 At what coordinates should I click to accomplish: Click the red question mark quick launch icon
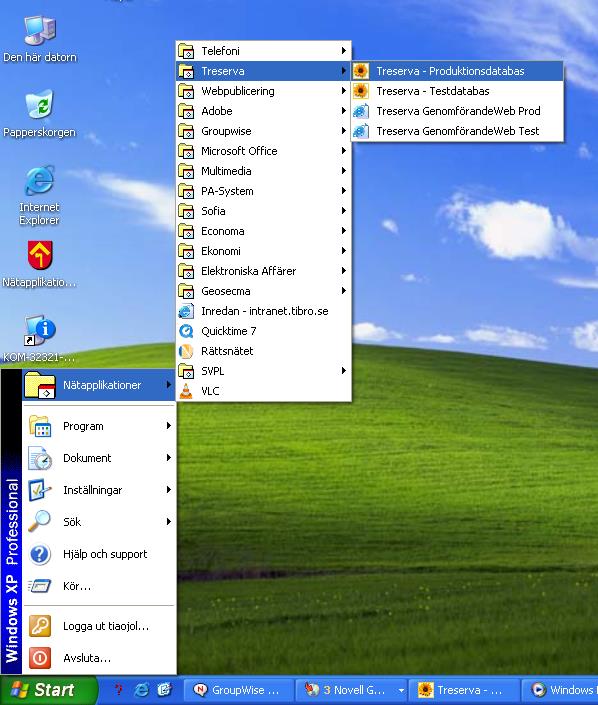pos(118,690)
